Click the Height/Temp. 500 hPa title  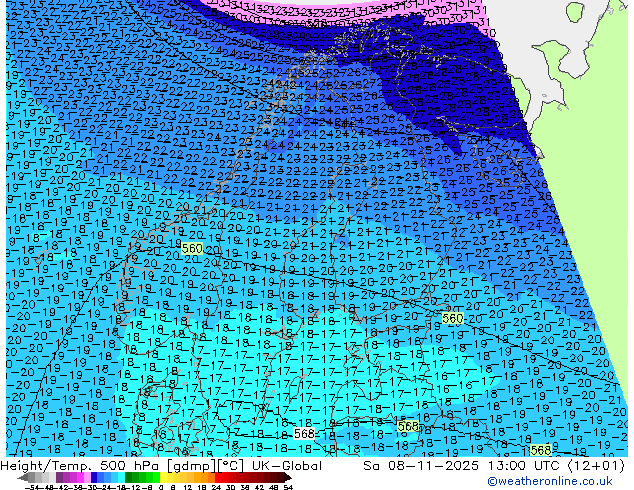coord(80,466)
